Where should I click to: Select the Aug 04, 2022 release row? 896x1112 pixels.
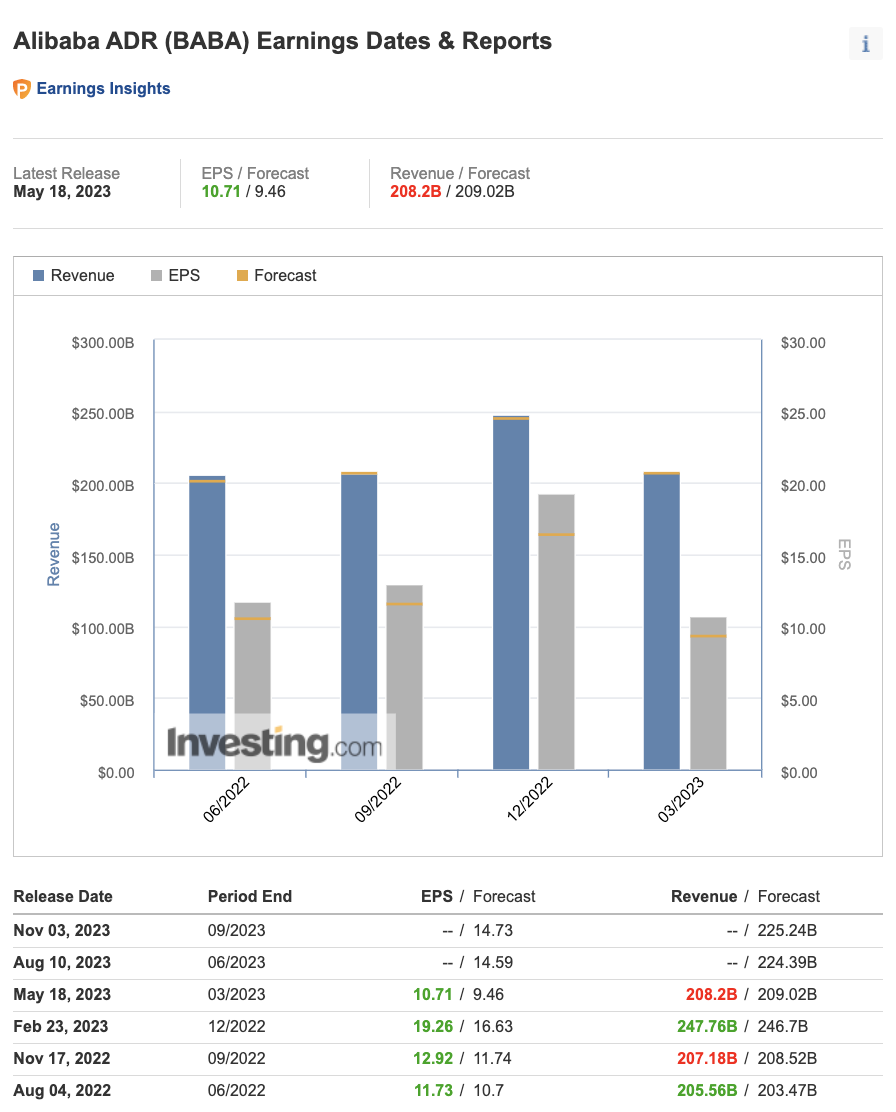(x=448, y=1090)
